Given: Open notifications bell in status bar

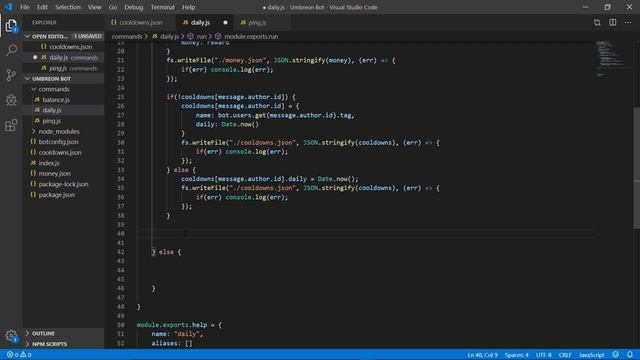Looking at the screenshot, I should (x=630, y=355).
